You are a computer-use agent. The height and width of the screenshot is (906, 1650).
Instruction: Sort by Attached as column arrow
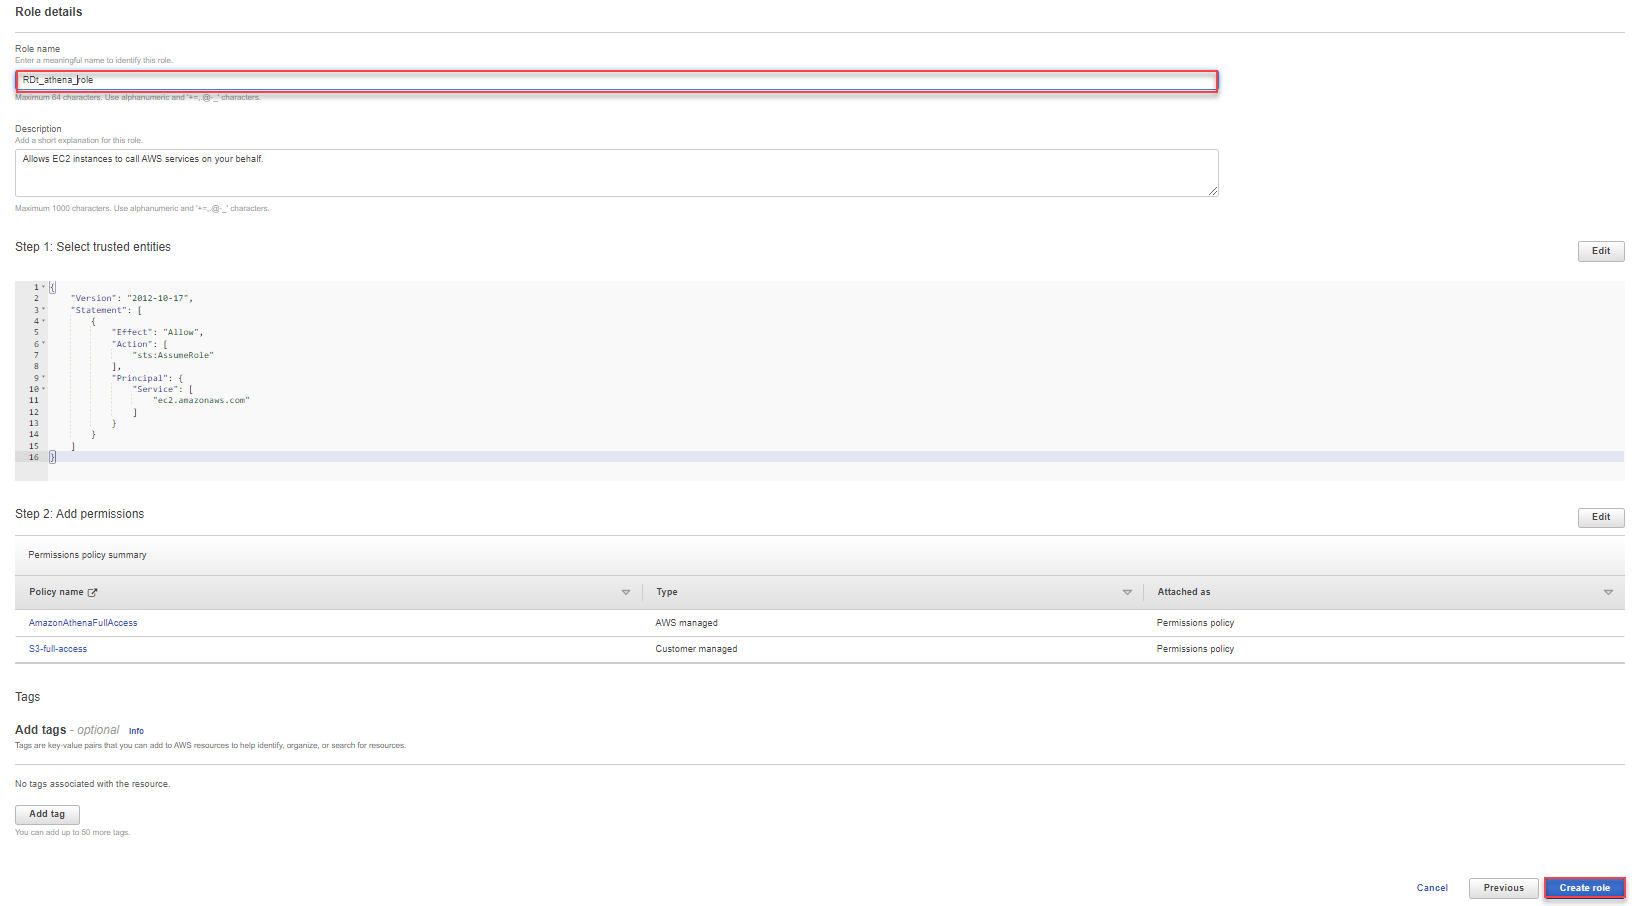(1608, 593)
